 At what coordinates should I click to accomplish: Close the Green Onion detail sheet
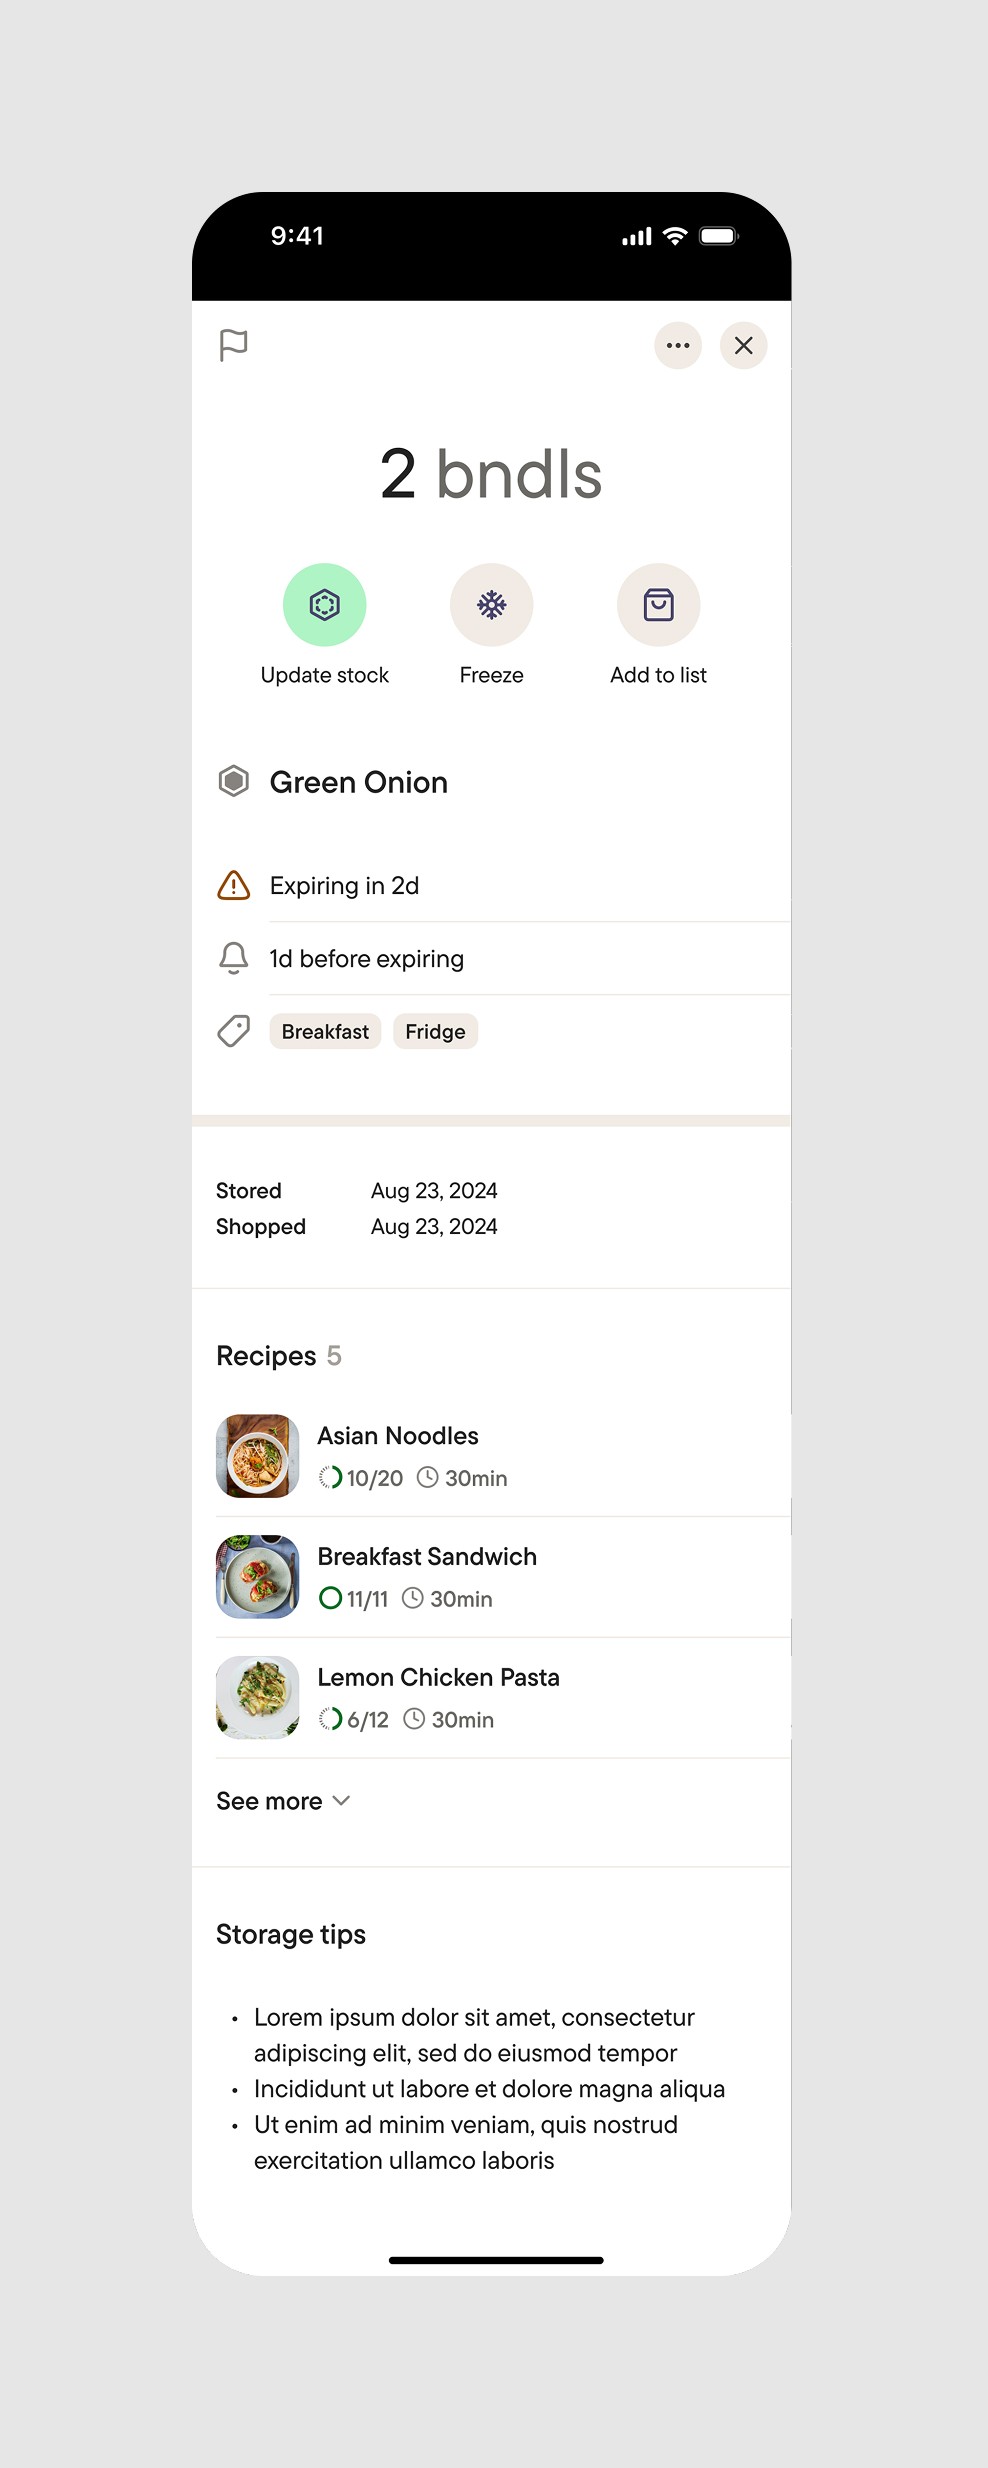click(743, 346)
